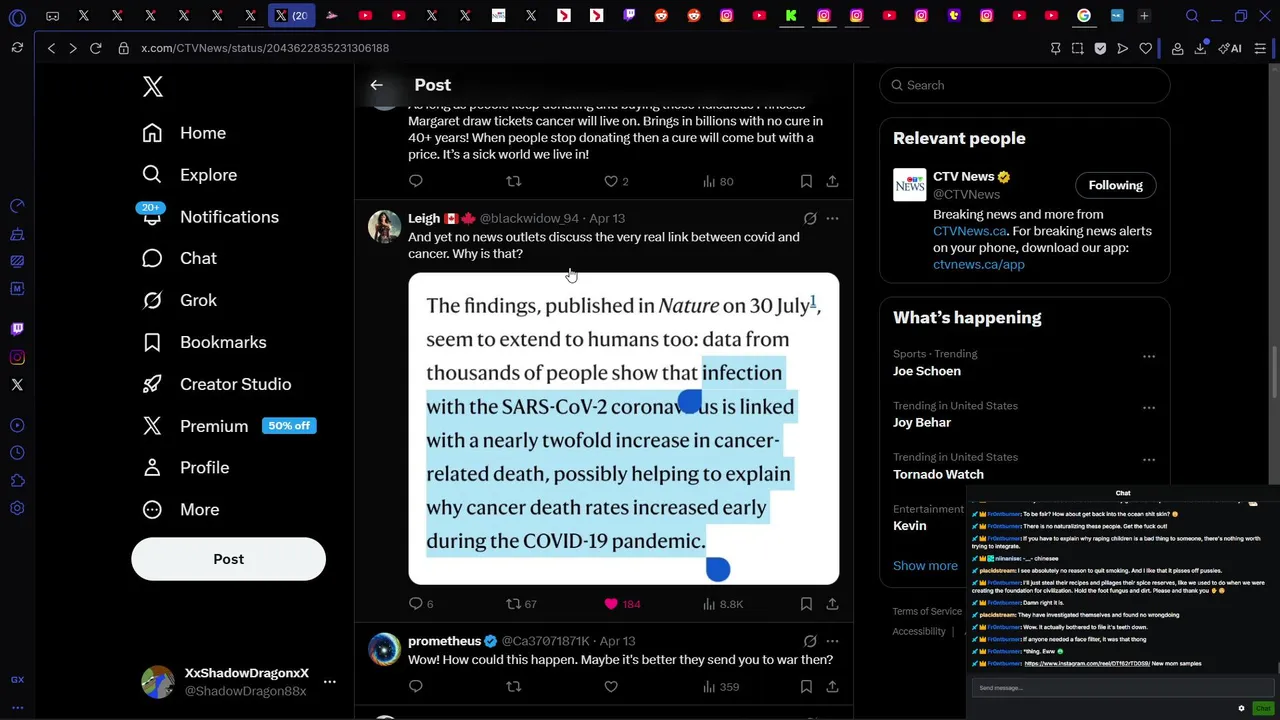Click the large Post button

point(228,559)
